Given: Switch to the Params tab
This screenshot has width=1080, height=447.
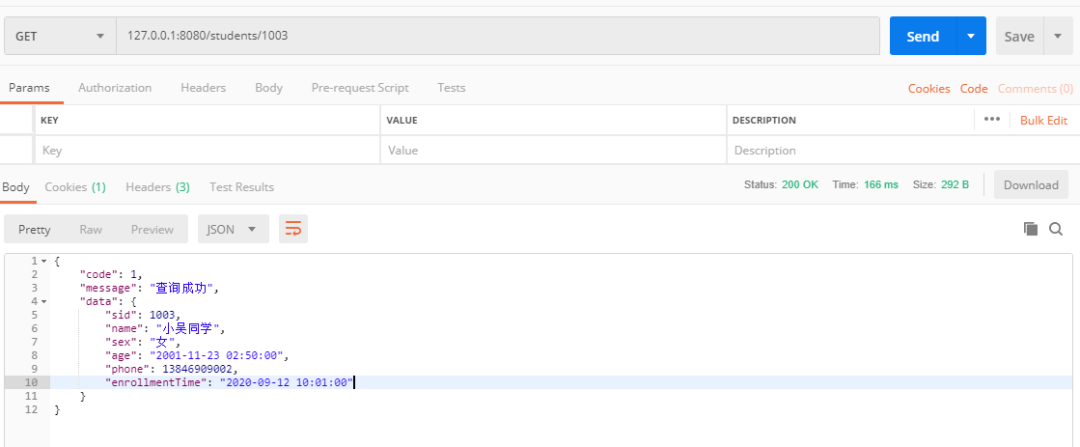Looking at the screenshot, I should (29, 87).
